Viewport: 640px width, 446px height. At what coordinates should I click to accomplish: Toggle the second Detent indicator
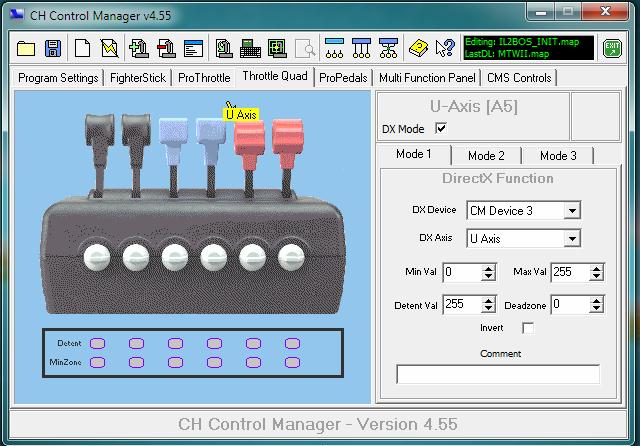tap(136, 343)
